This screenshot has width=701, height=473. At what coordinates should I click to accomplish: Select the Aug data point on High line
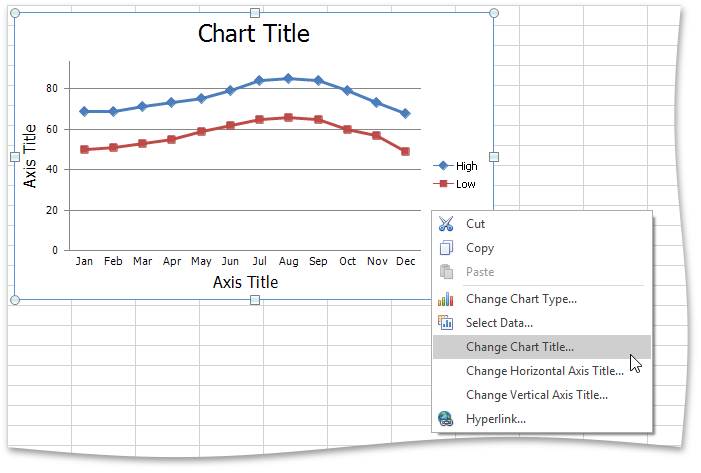click(x=288, y=78)
